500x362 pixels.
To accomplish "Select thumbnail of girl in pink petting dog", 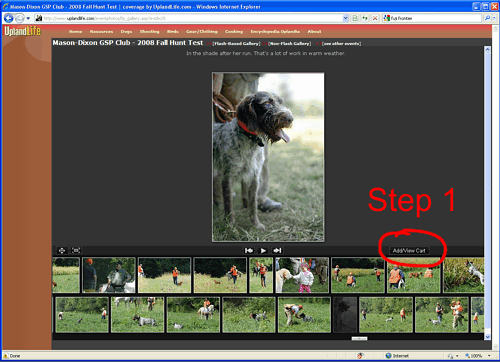I will coord(302,275).
